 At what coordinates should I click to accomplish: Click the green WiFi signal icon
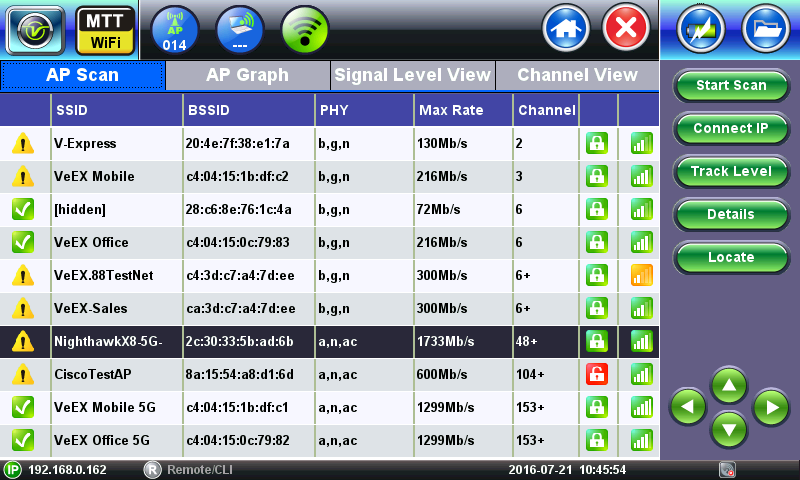pyautogui.click(x=305, y=29)
